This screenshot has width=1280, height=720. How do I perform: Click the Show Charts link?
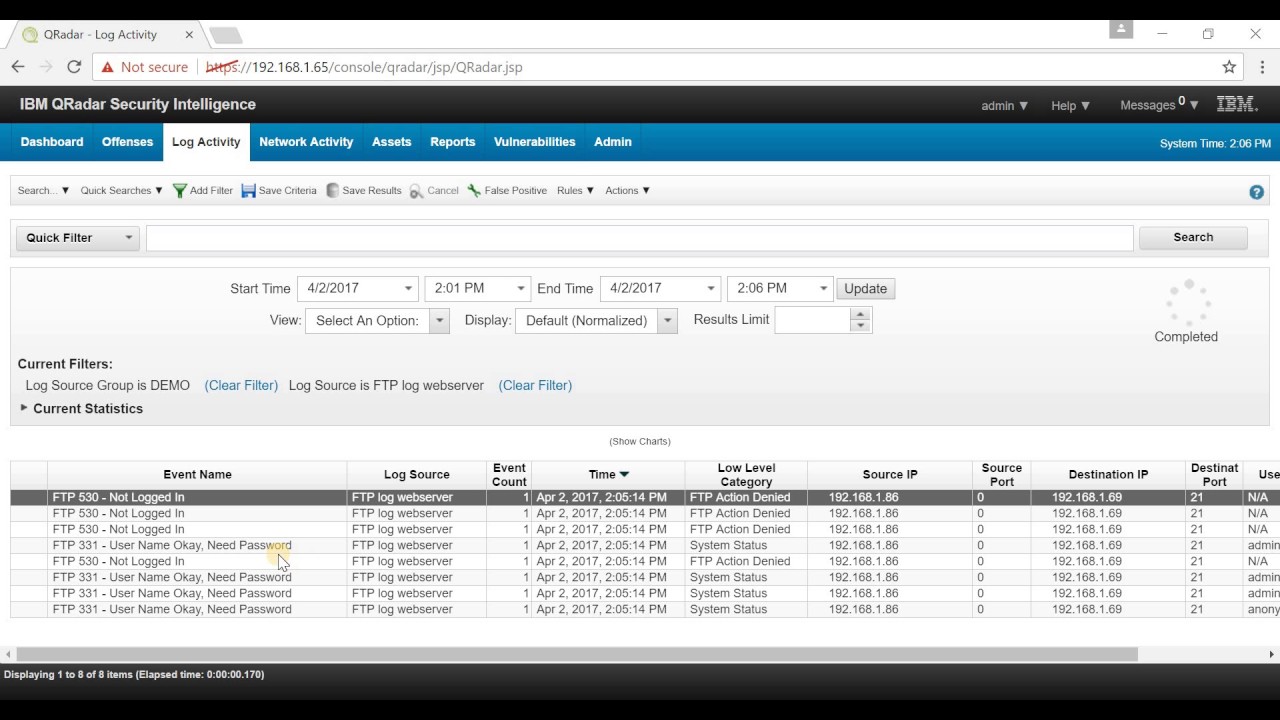click(x=640, y=441)
